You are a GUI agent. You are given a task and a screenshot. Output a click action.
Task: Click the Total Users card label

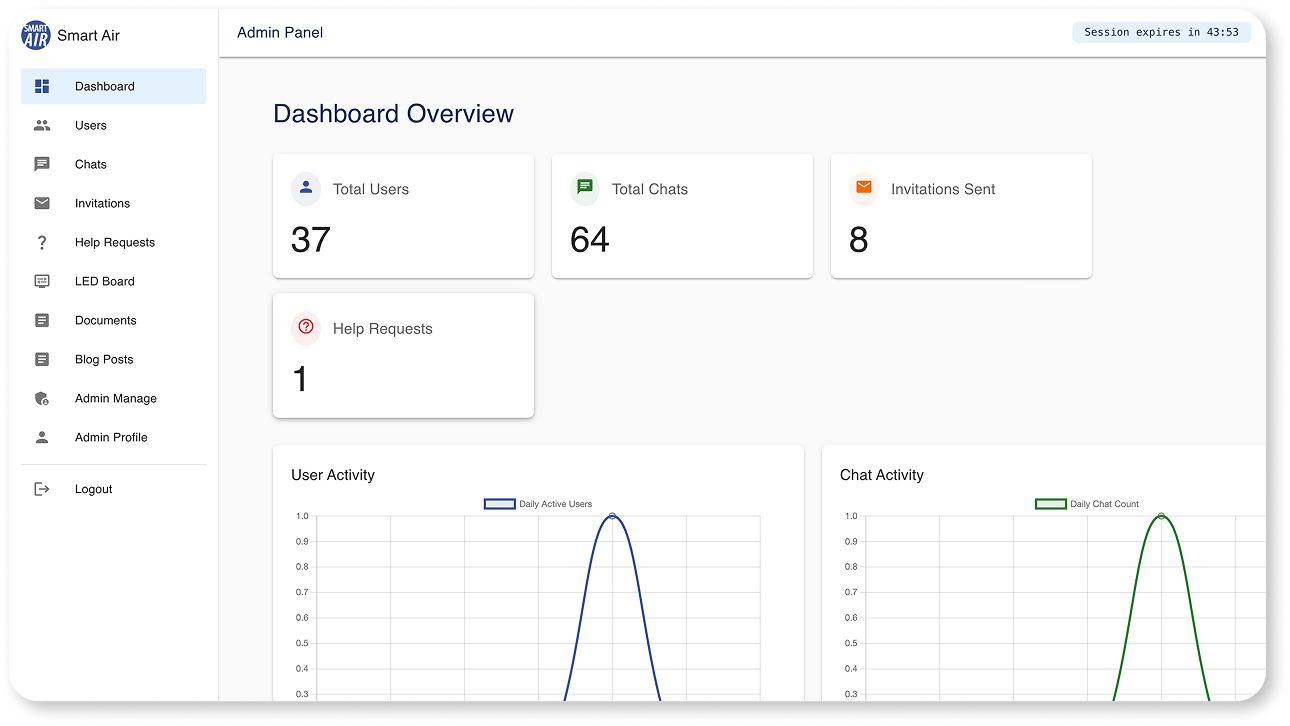point(371,189)
